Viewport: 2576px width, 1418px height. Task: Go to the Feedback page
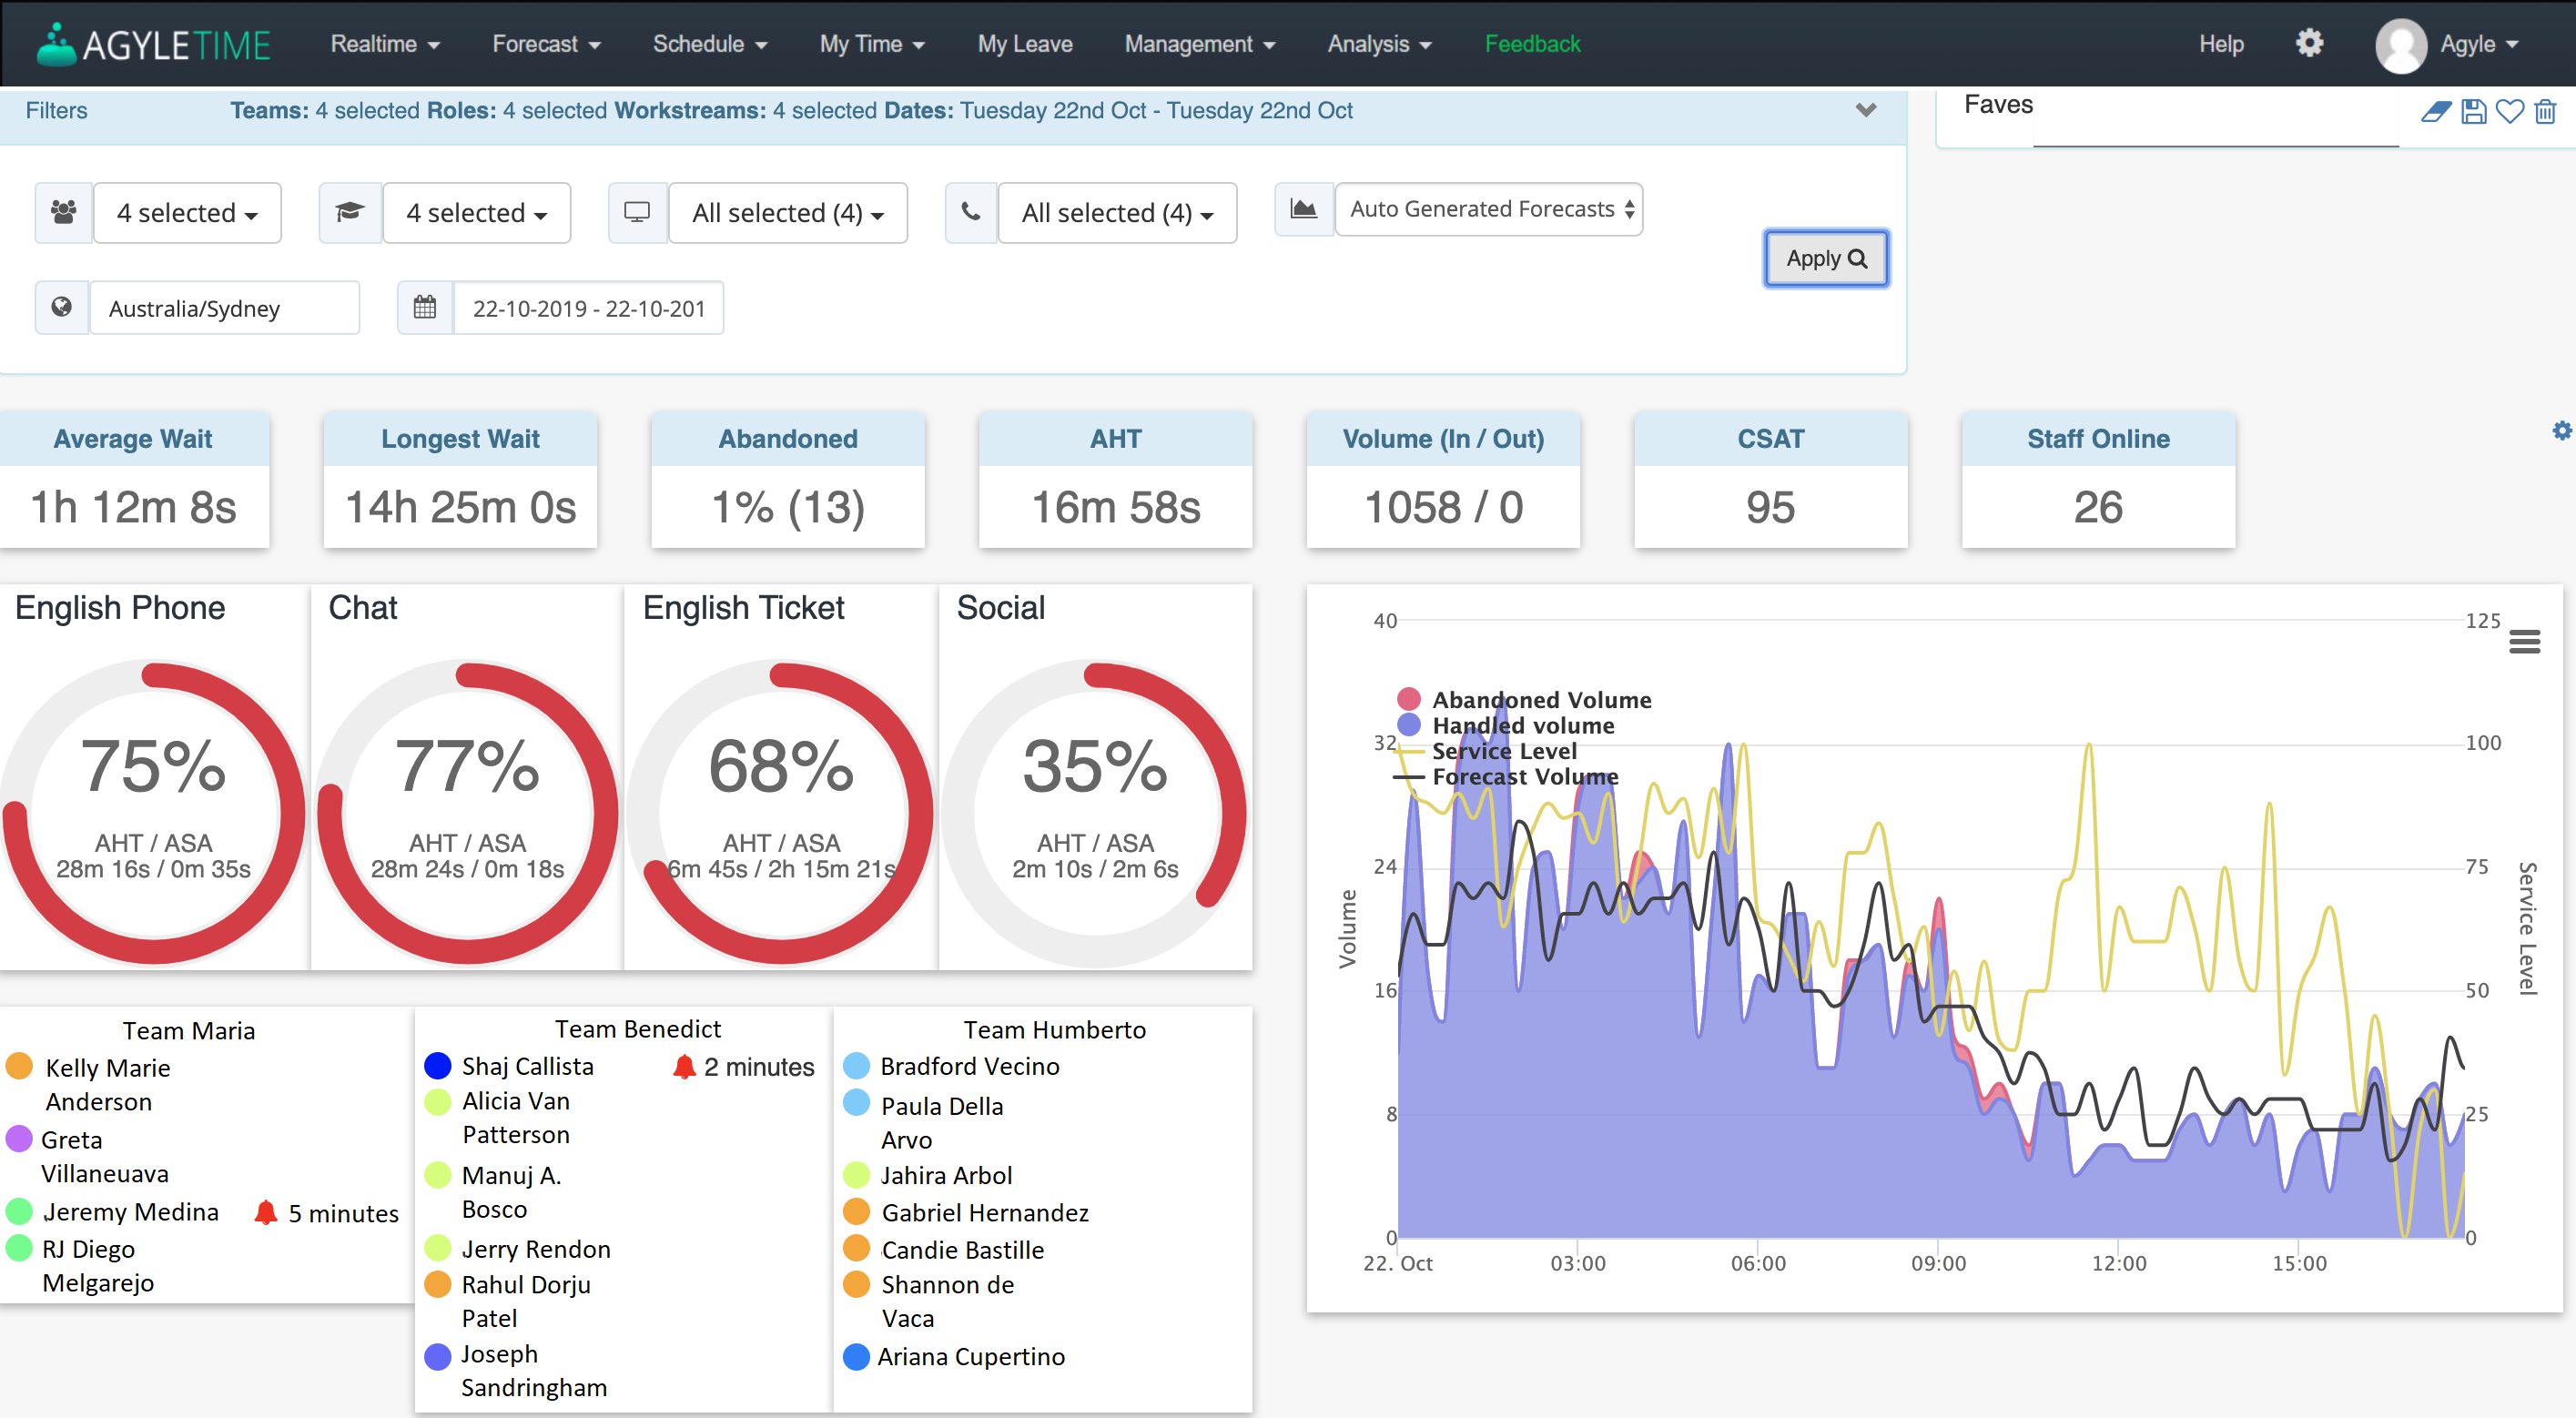pyautogui.click(x=1532, y=44)
